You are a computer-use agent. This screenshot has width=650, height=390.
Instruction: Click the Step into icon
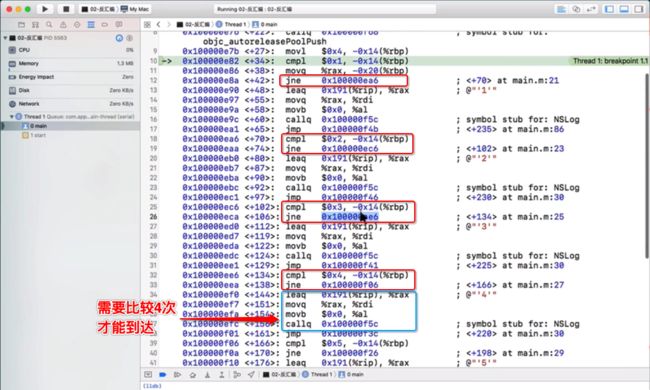coord(207,375)
